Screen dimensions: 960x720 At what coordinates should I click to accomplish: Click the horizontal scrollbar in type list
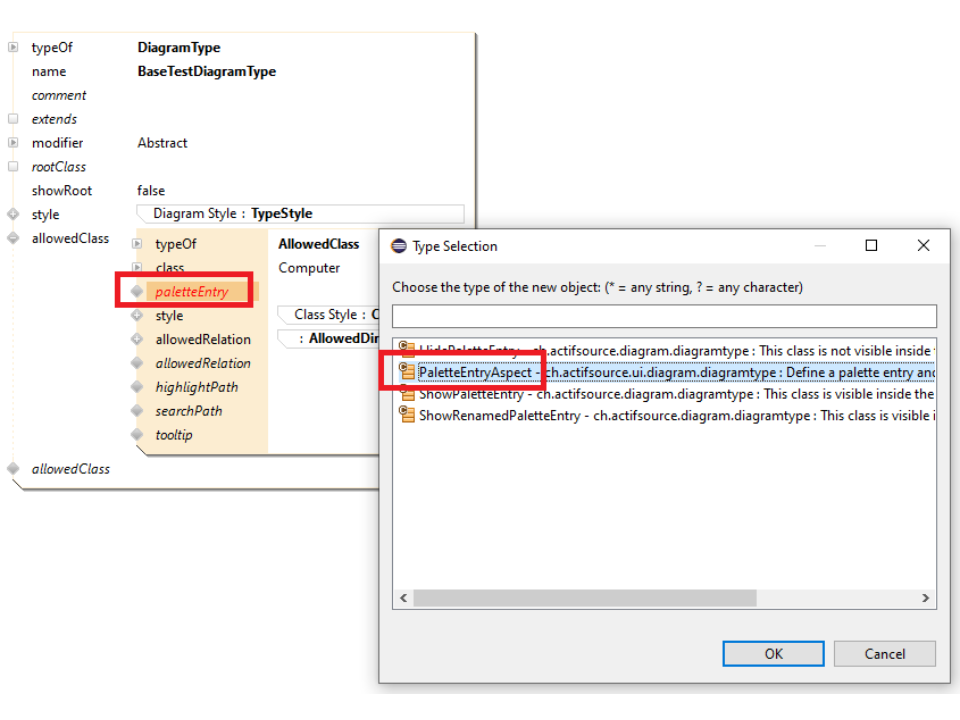tap(584, 598)
